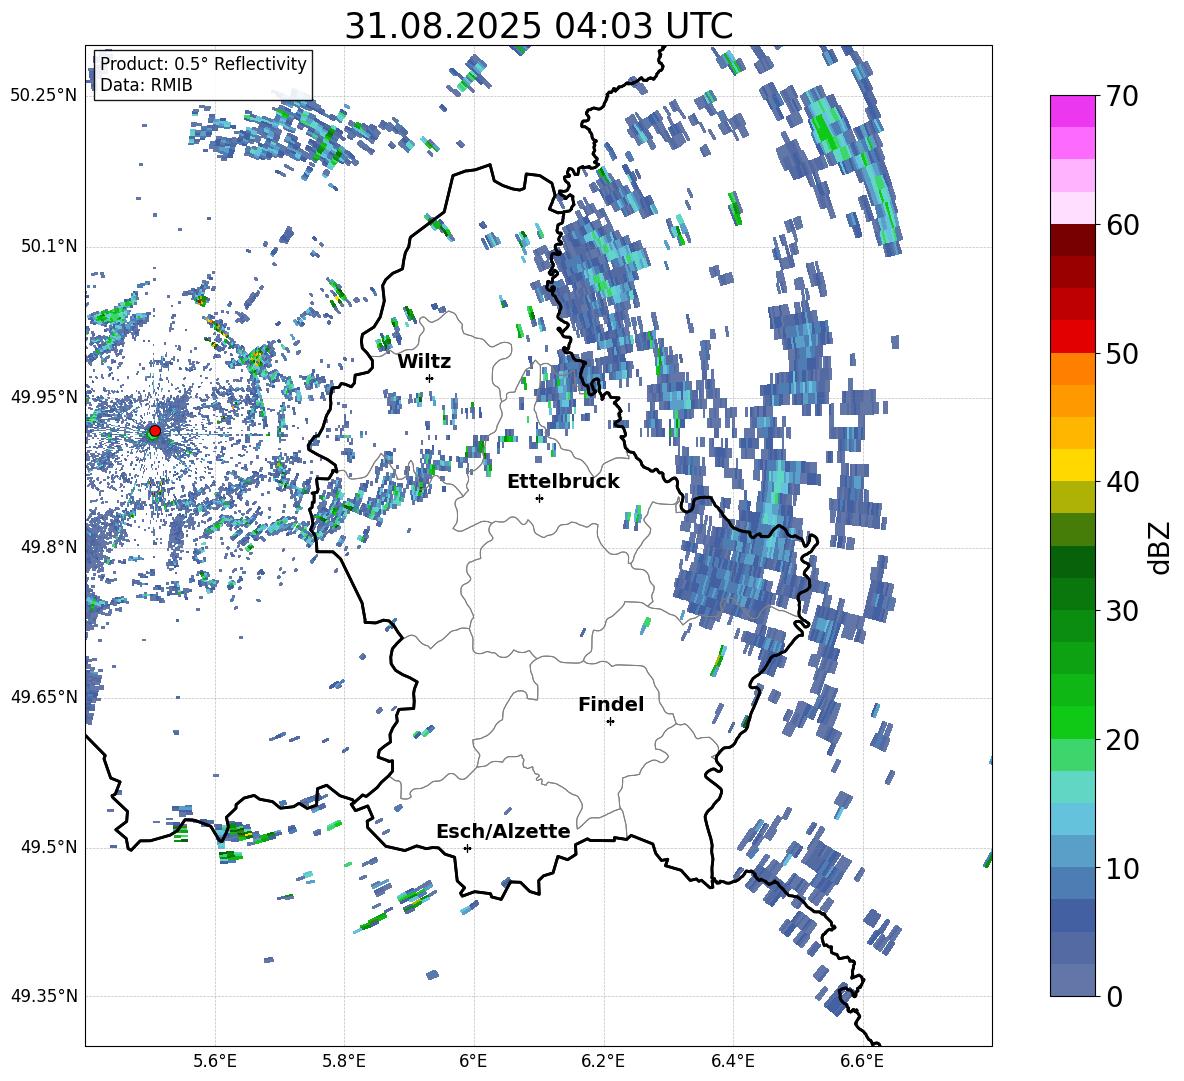Click the 6°E longitude label
1184x1081 pixels.
tap(473, 1061)
